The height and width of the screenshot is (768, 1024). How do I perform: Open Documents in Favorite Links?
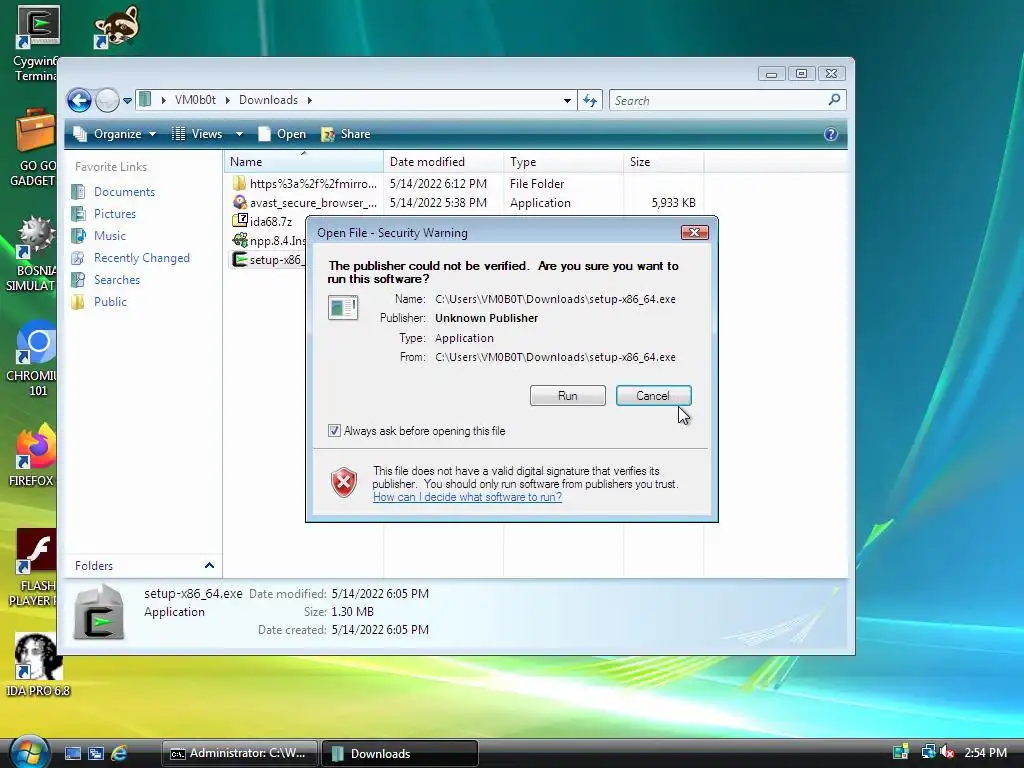pos(114,192)
